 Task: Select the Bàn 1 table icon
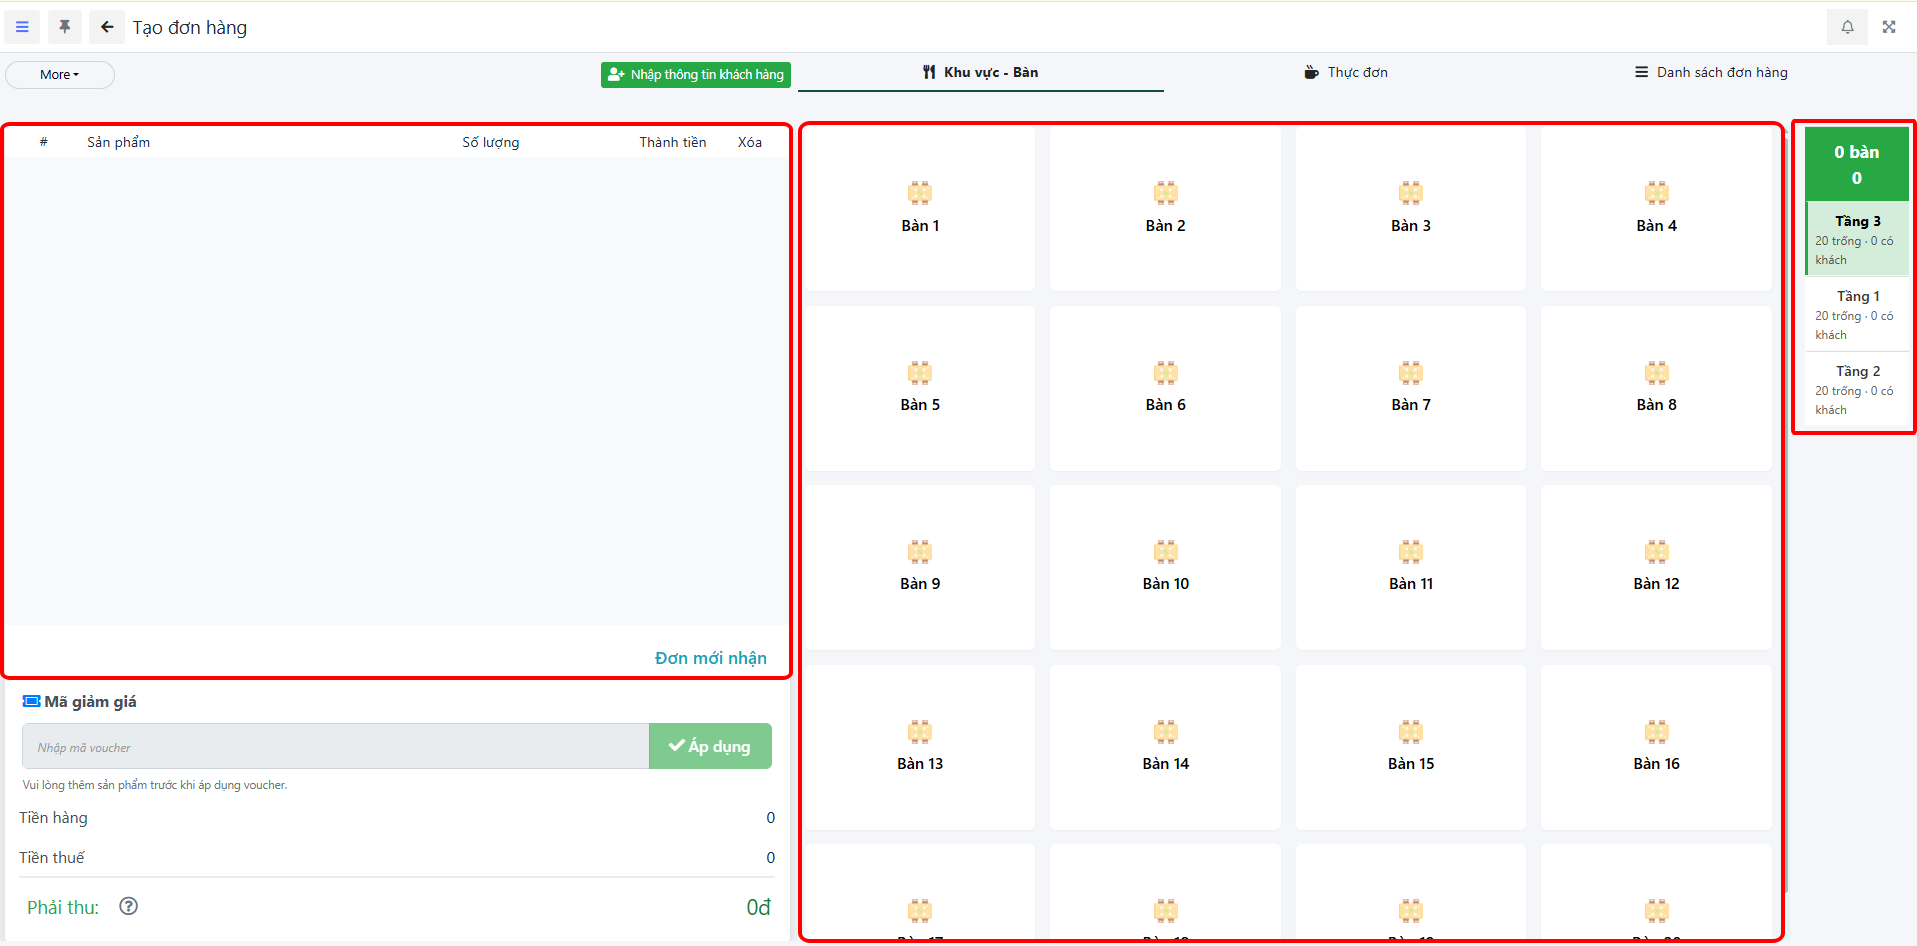tap(919, 193)
